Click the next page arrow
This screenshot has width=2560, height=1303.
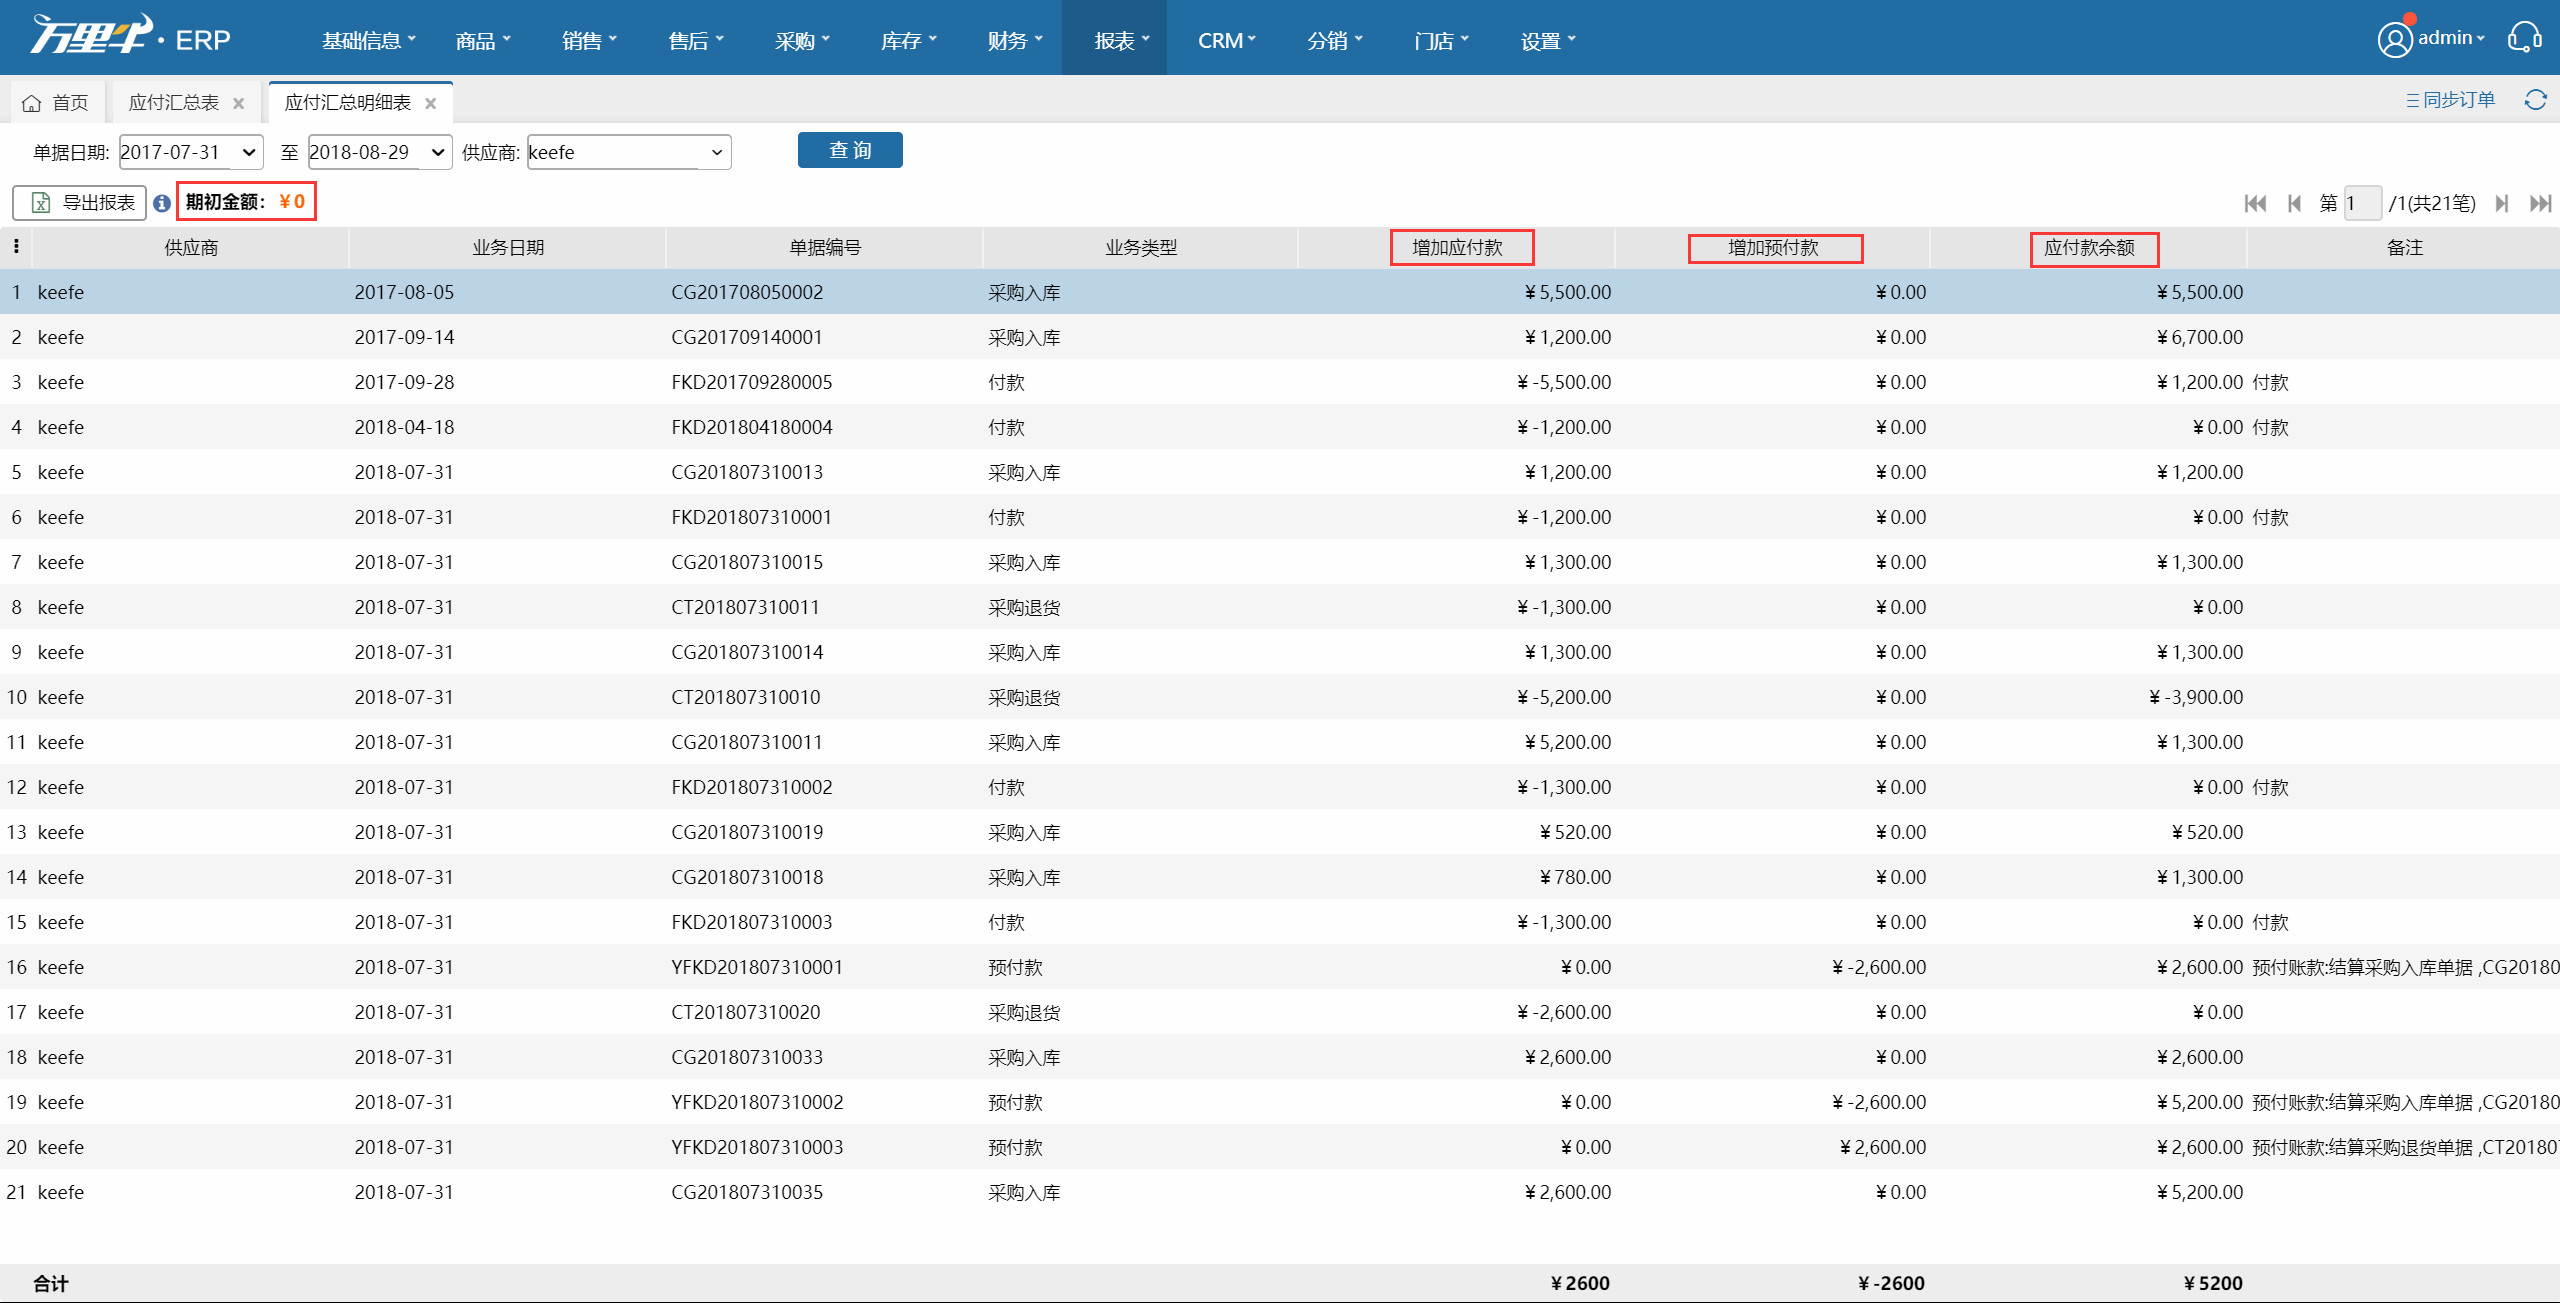(x=2502, y=204)
